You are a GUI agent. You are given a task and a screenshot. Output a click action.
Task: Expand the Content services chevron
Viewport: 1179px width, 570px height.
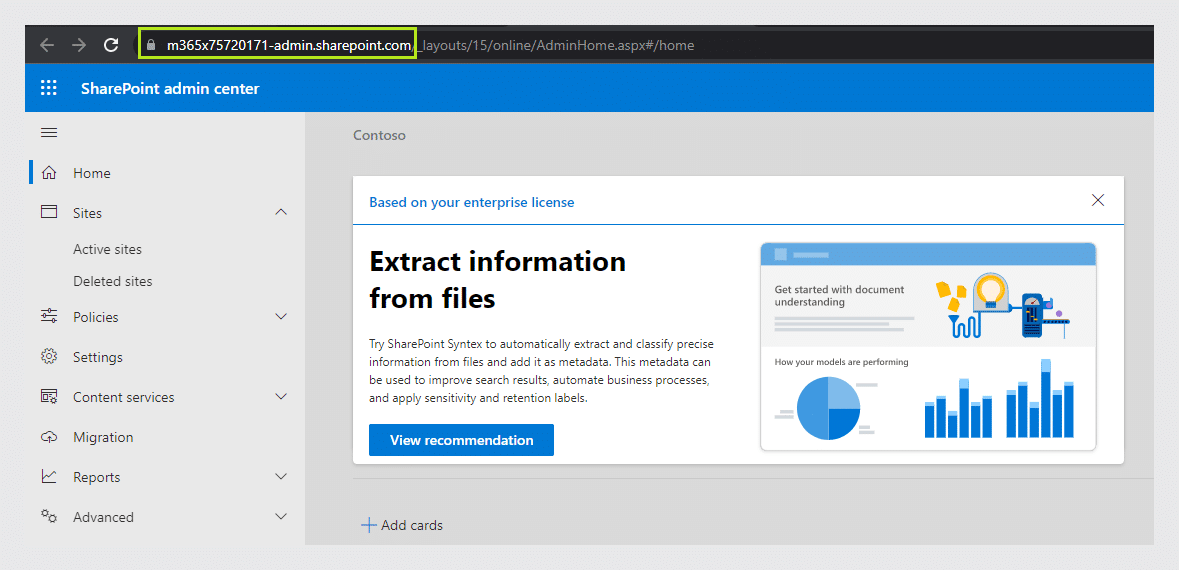point(281,396)
